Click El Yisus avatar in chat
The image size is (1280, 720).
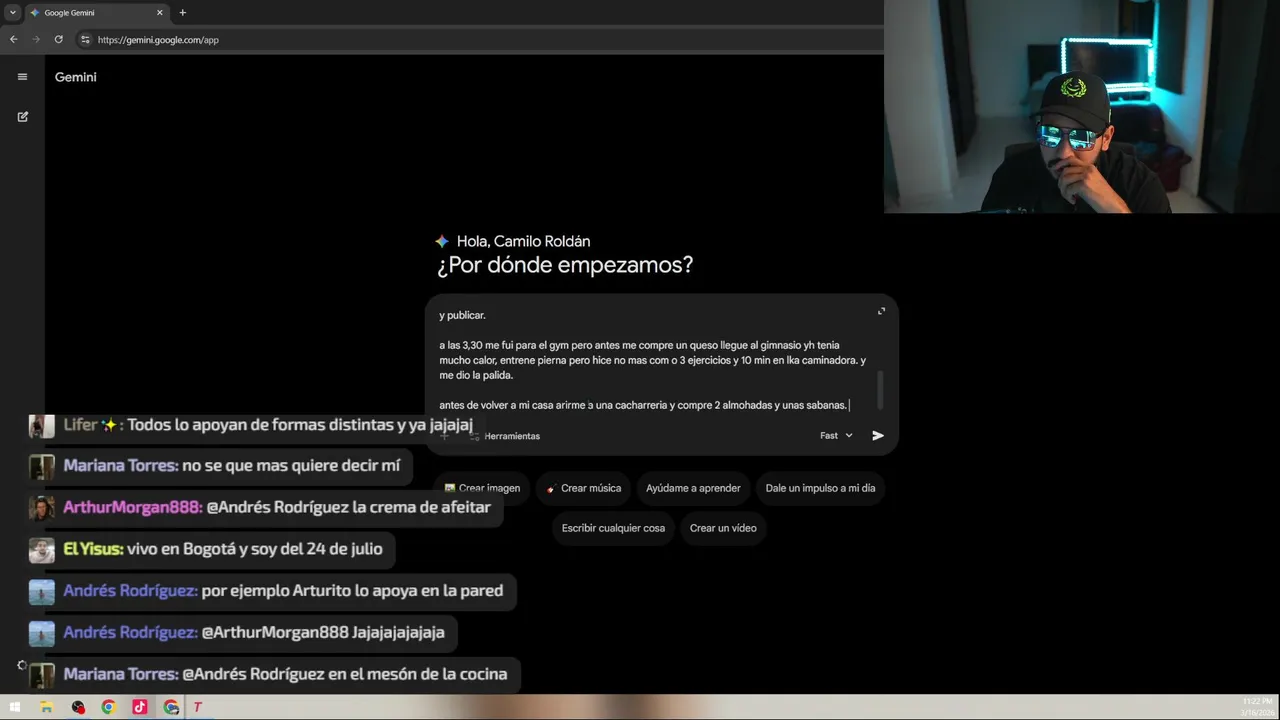[41, 550]
